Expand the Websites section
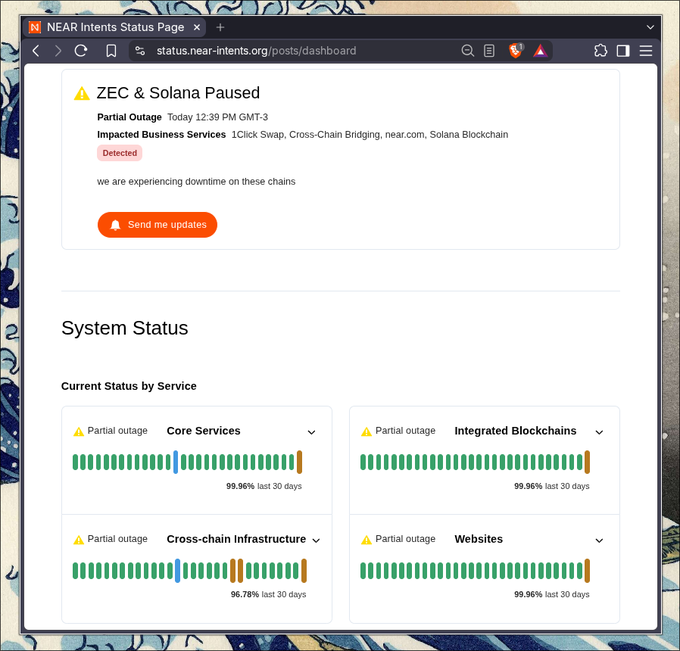The height and width of the screenshot is (651, 680). [599, 540]
